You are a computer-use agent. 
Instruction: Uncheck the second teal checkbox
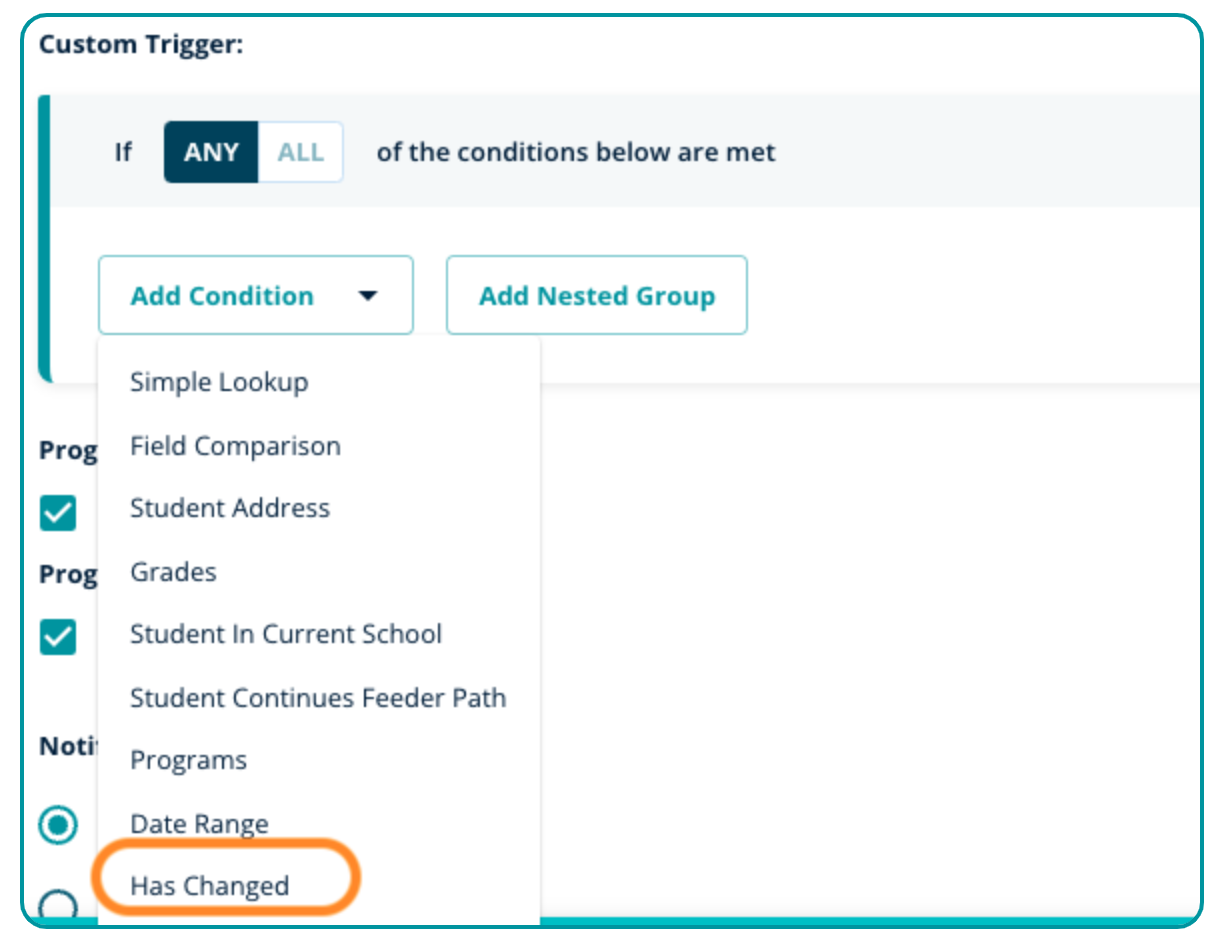[58, 637]
